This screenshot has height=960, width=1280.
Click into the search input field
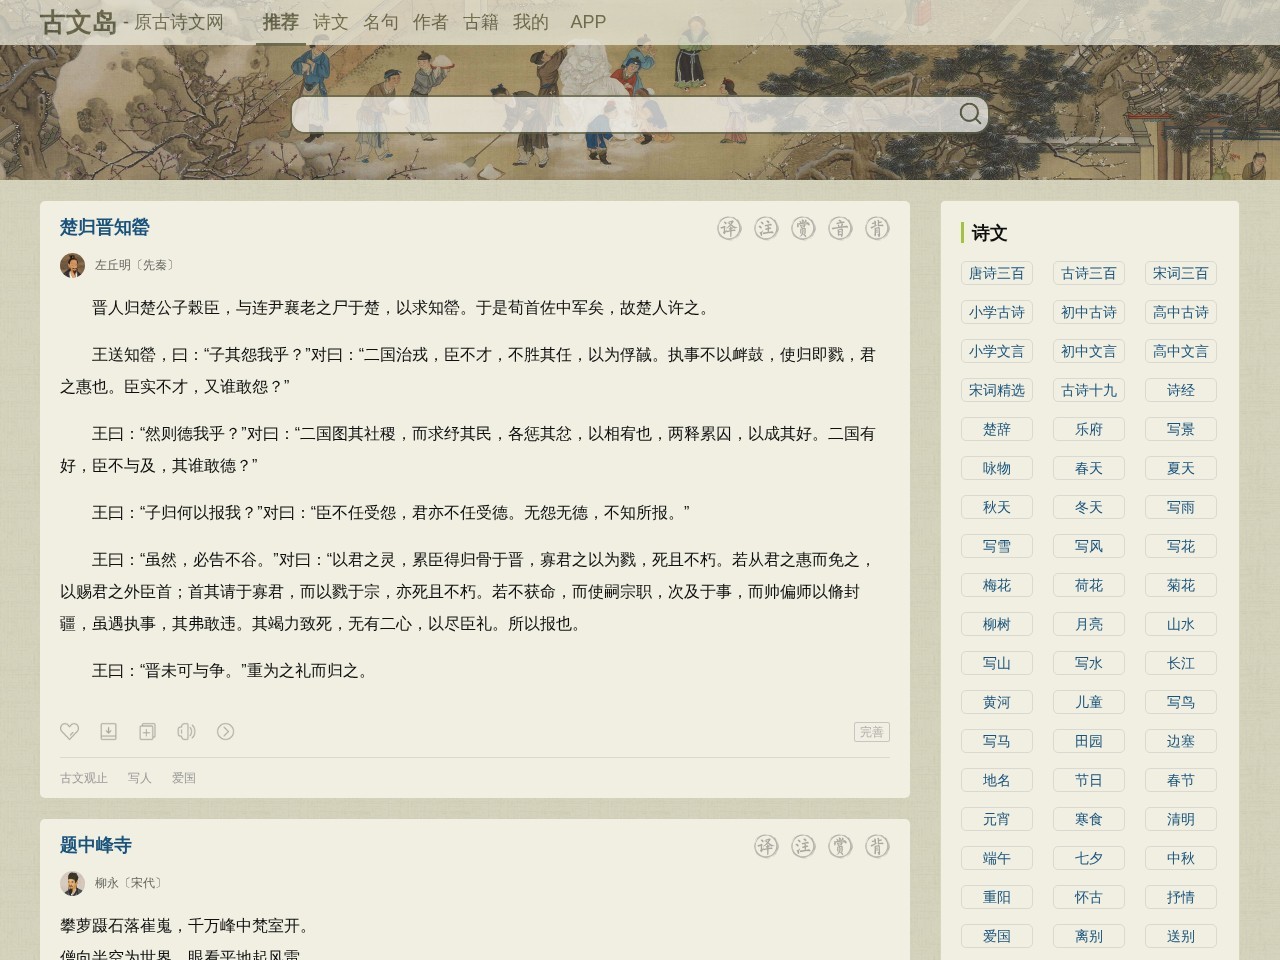[620, 115]
